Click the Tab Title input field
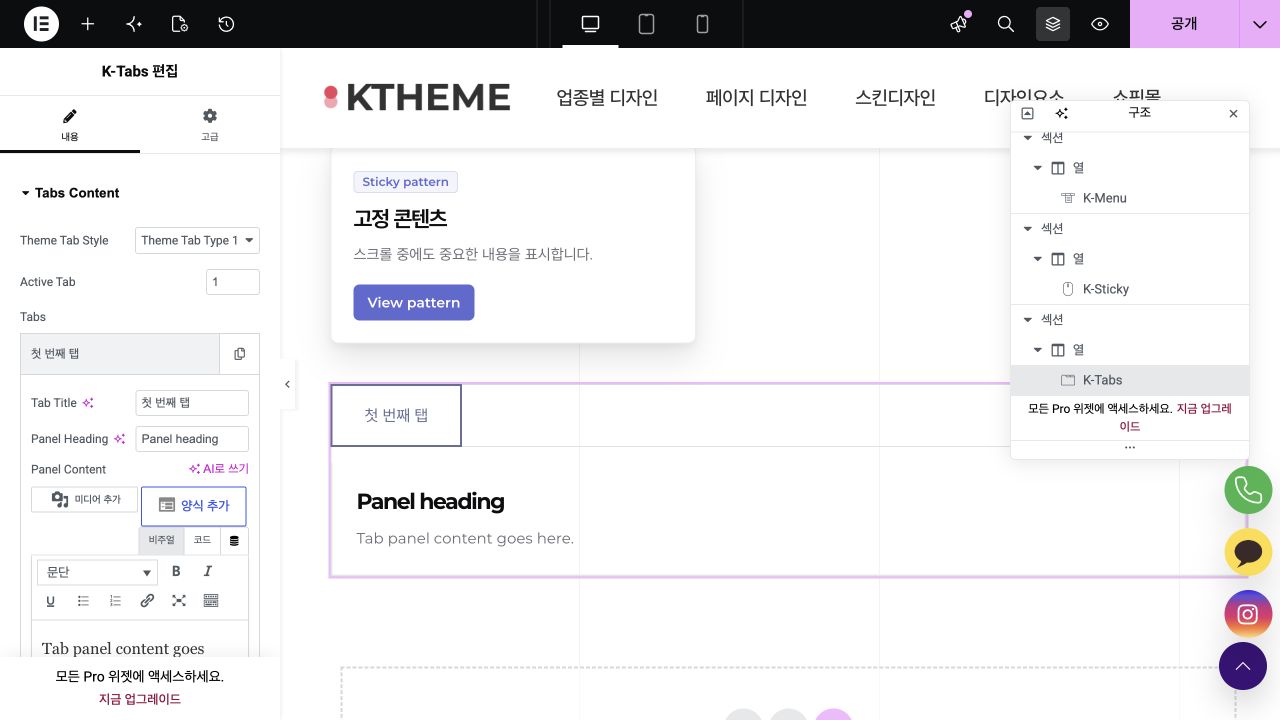 (192, 403)
